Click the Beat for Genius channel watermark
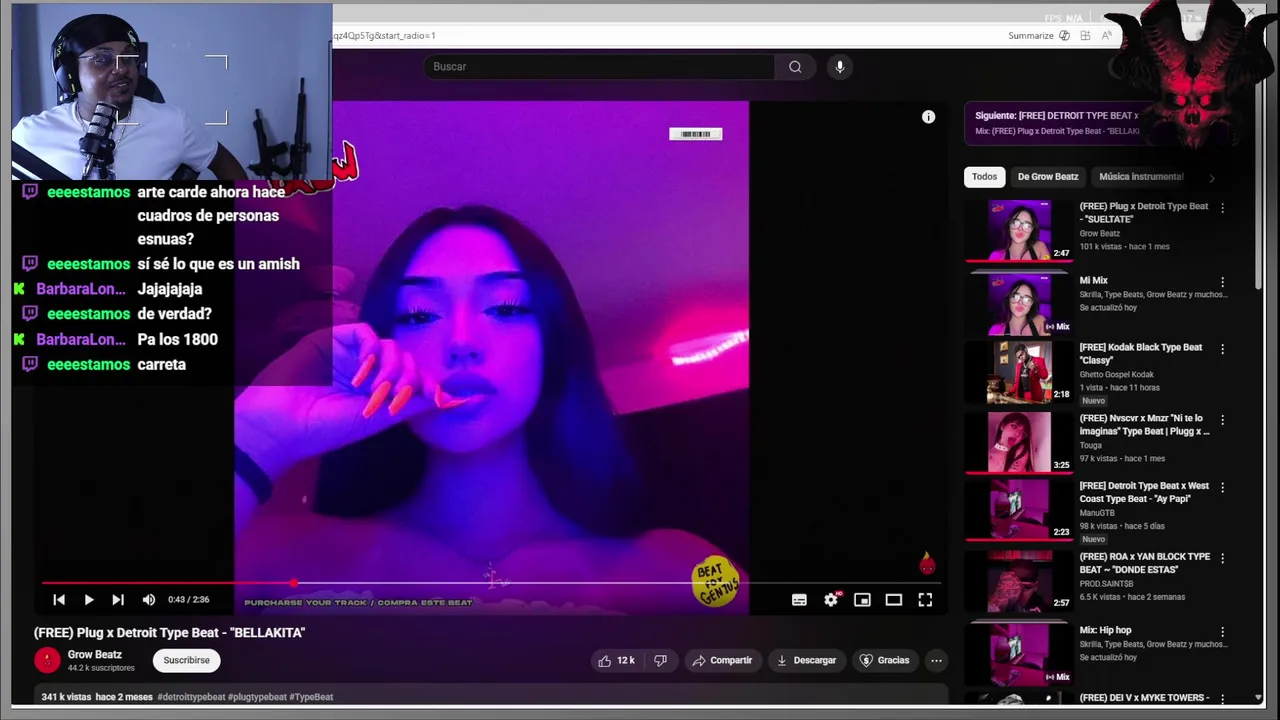 (x=716, y=581)
